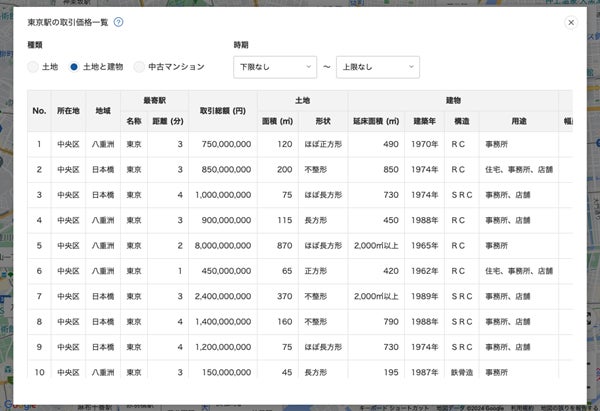Select the 土地 radio option
The width and height of the screenshot is (600, 411).
click(33, 67)
